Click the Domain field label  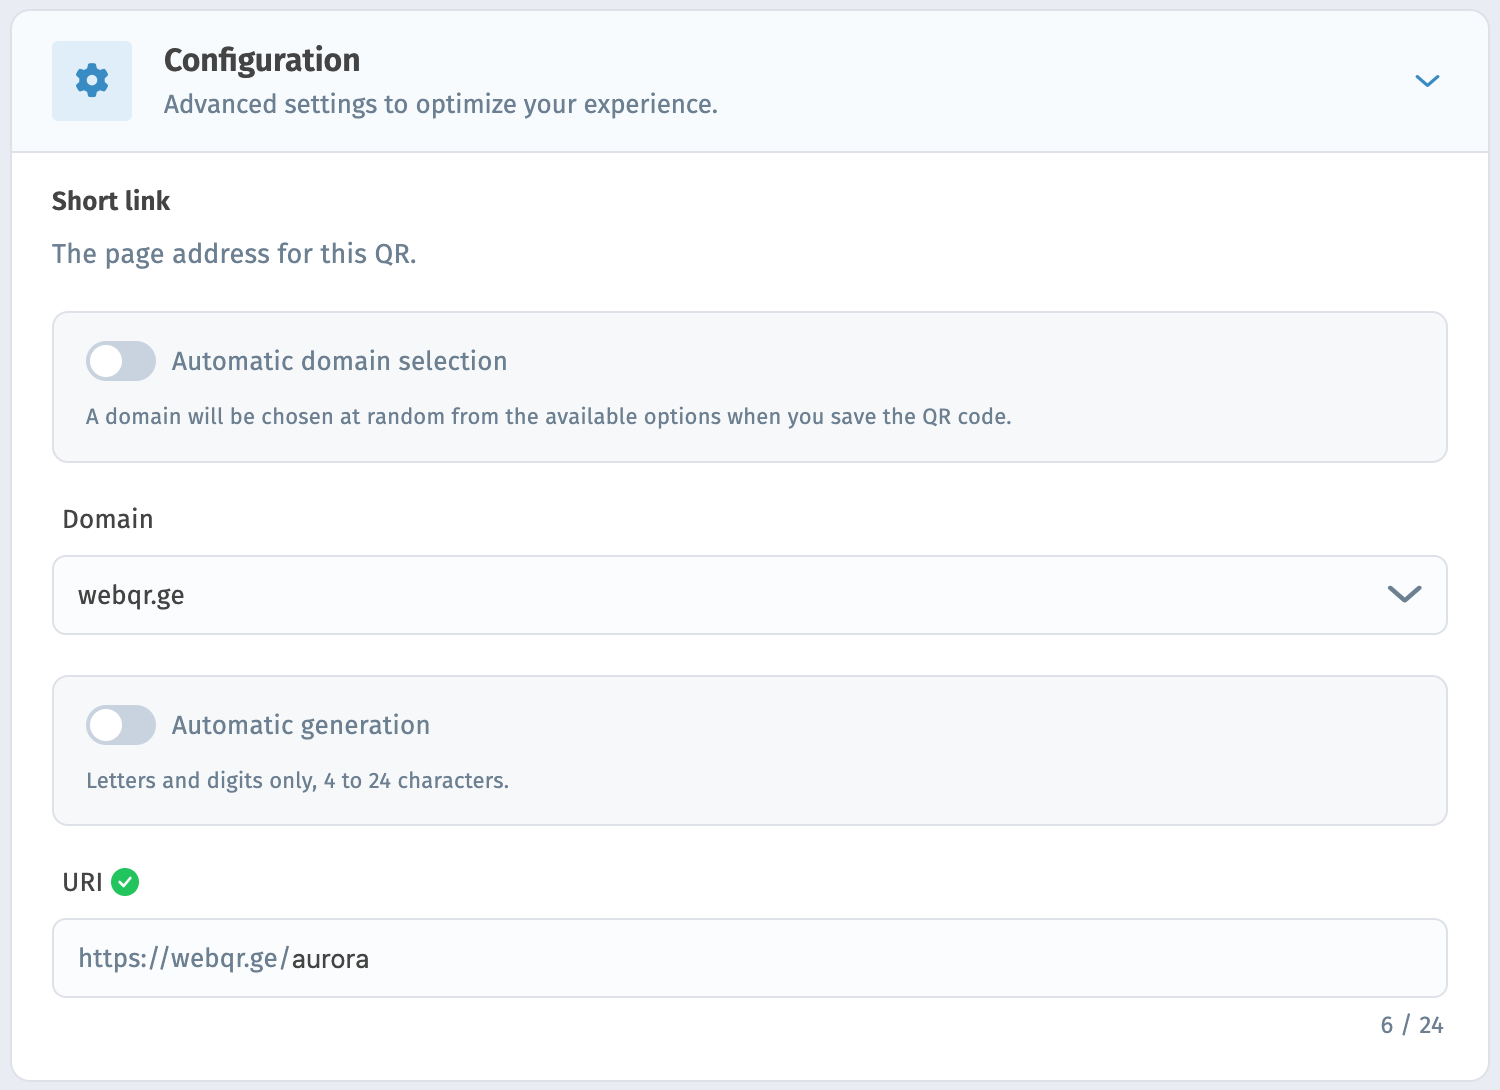(x=108, y=519)
